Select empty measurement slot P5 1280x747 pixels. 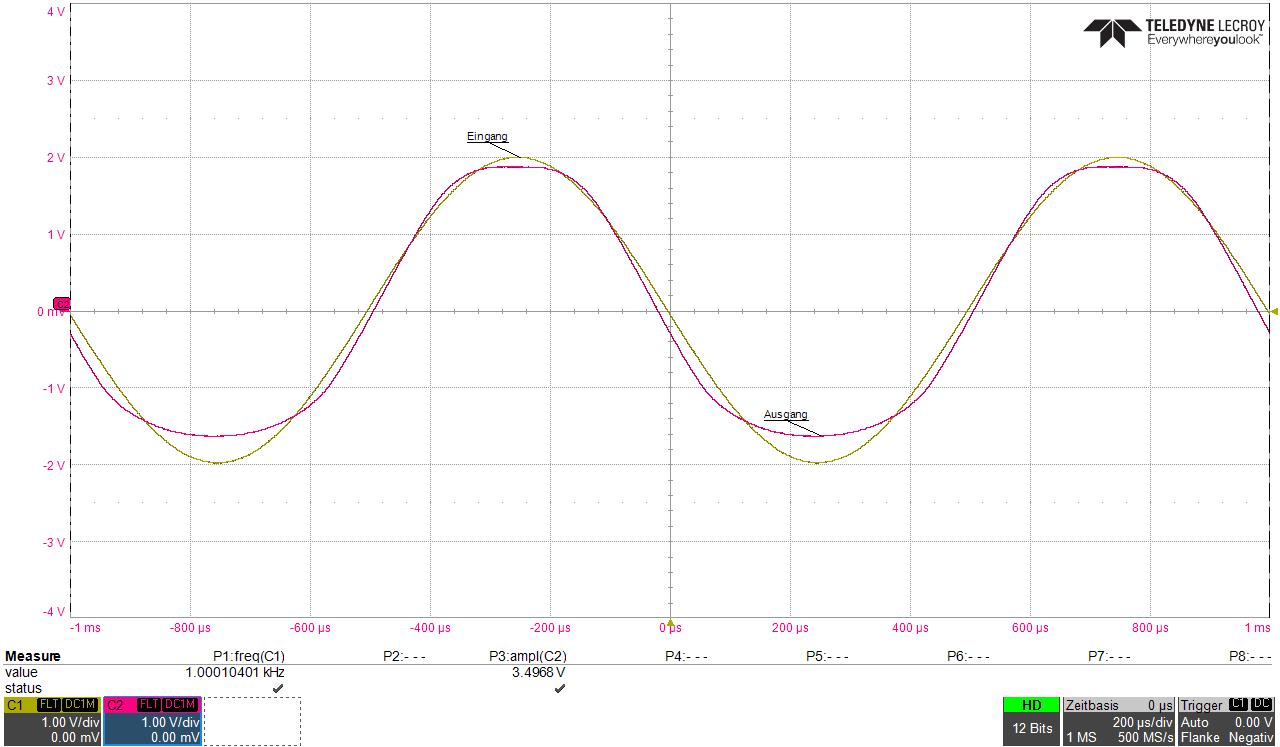point(827,656)
